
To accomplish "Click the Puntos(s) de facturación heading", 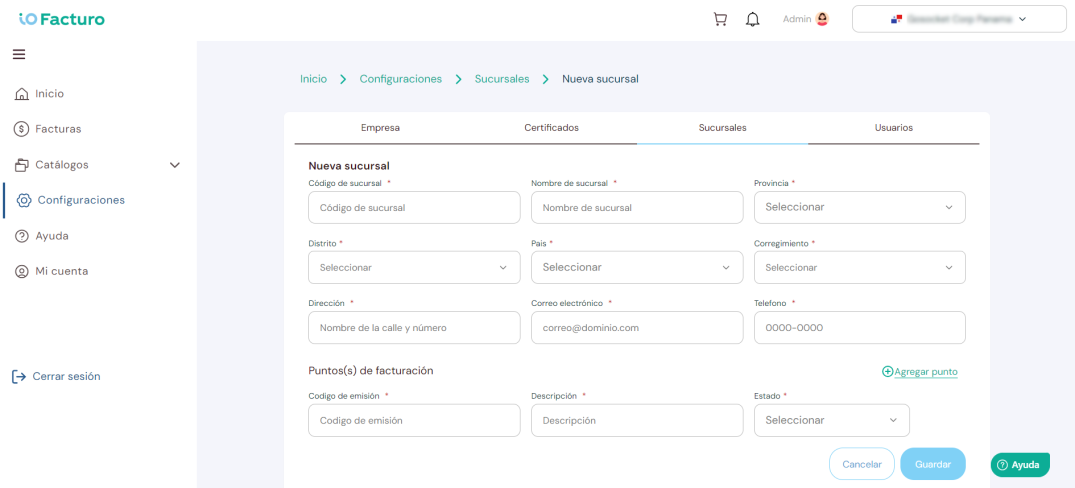I will click(x=371, y=370).
